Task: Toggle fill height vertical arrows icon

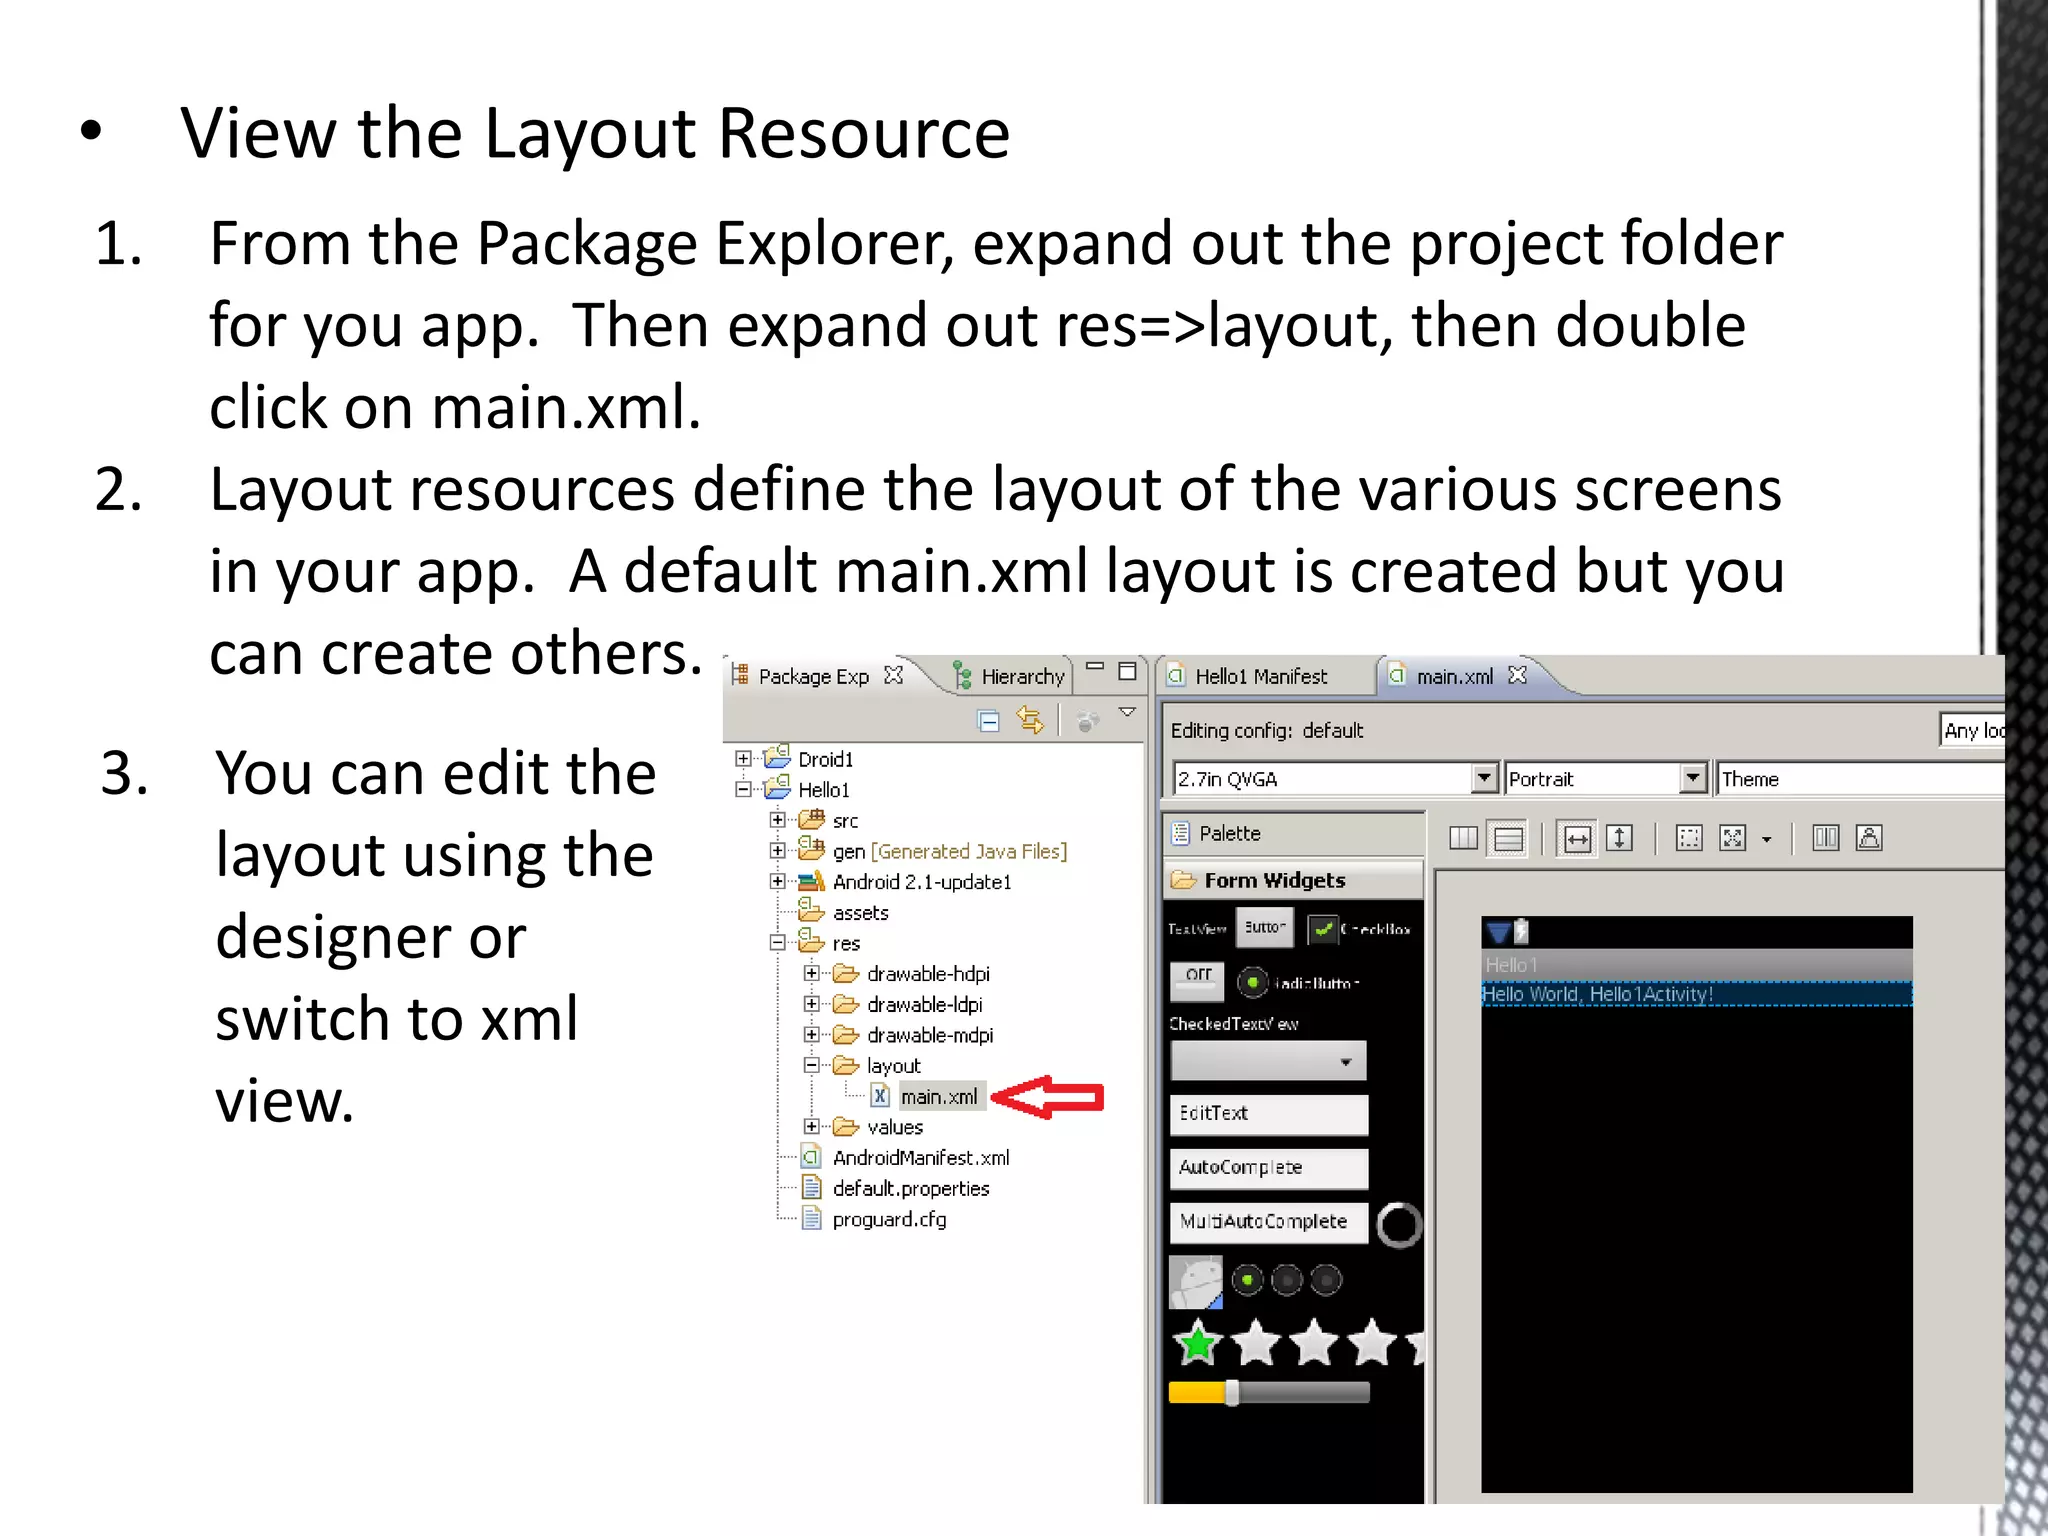Action: point(1619,839)
